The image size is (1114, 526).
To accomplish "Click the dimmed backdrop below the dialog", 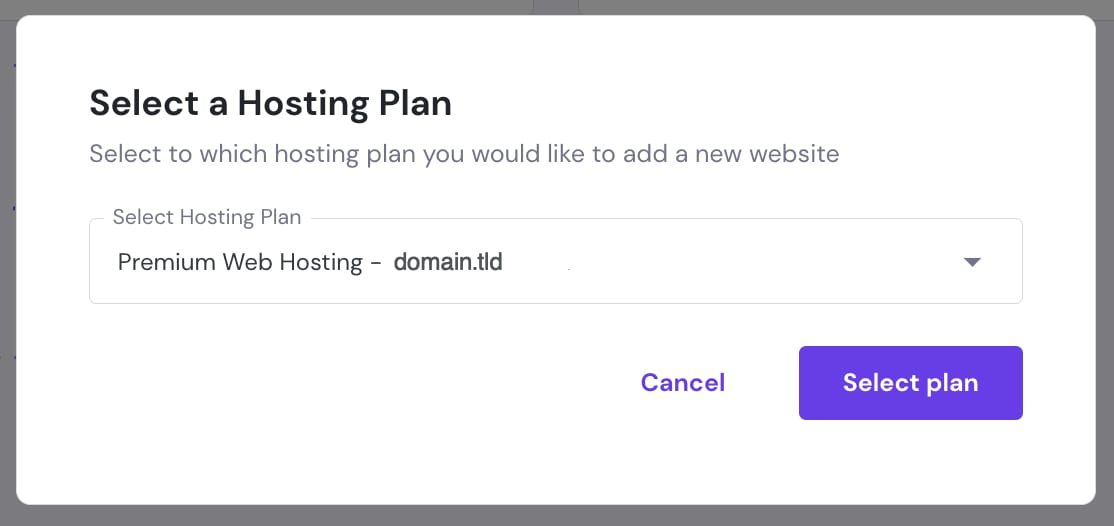I will (556, 516).
